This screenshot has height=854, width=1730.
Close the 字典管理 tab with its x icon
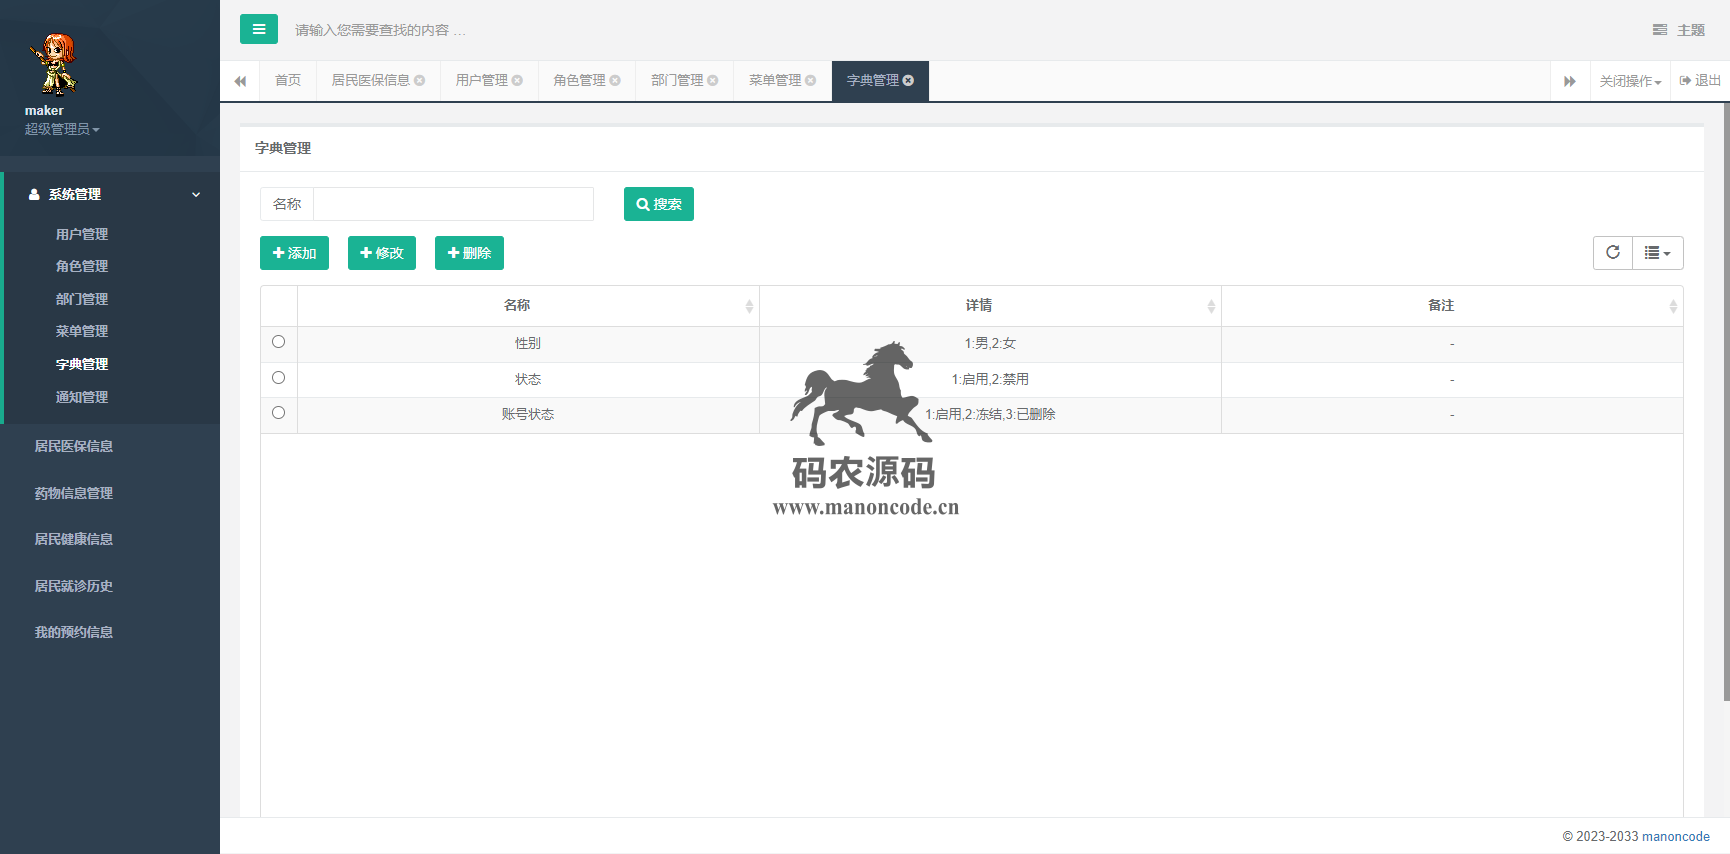[x=908, y=81]
